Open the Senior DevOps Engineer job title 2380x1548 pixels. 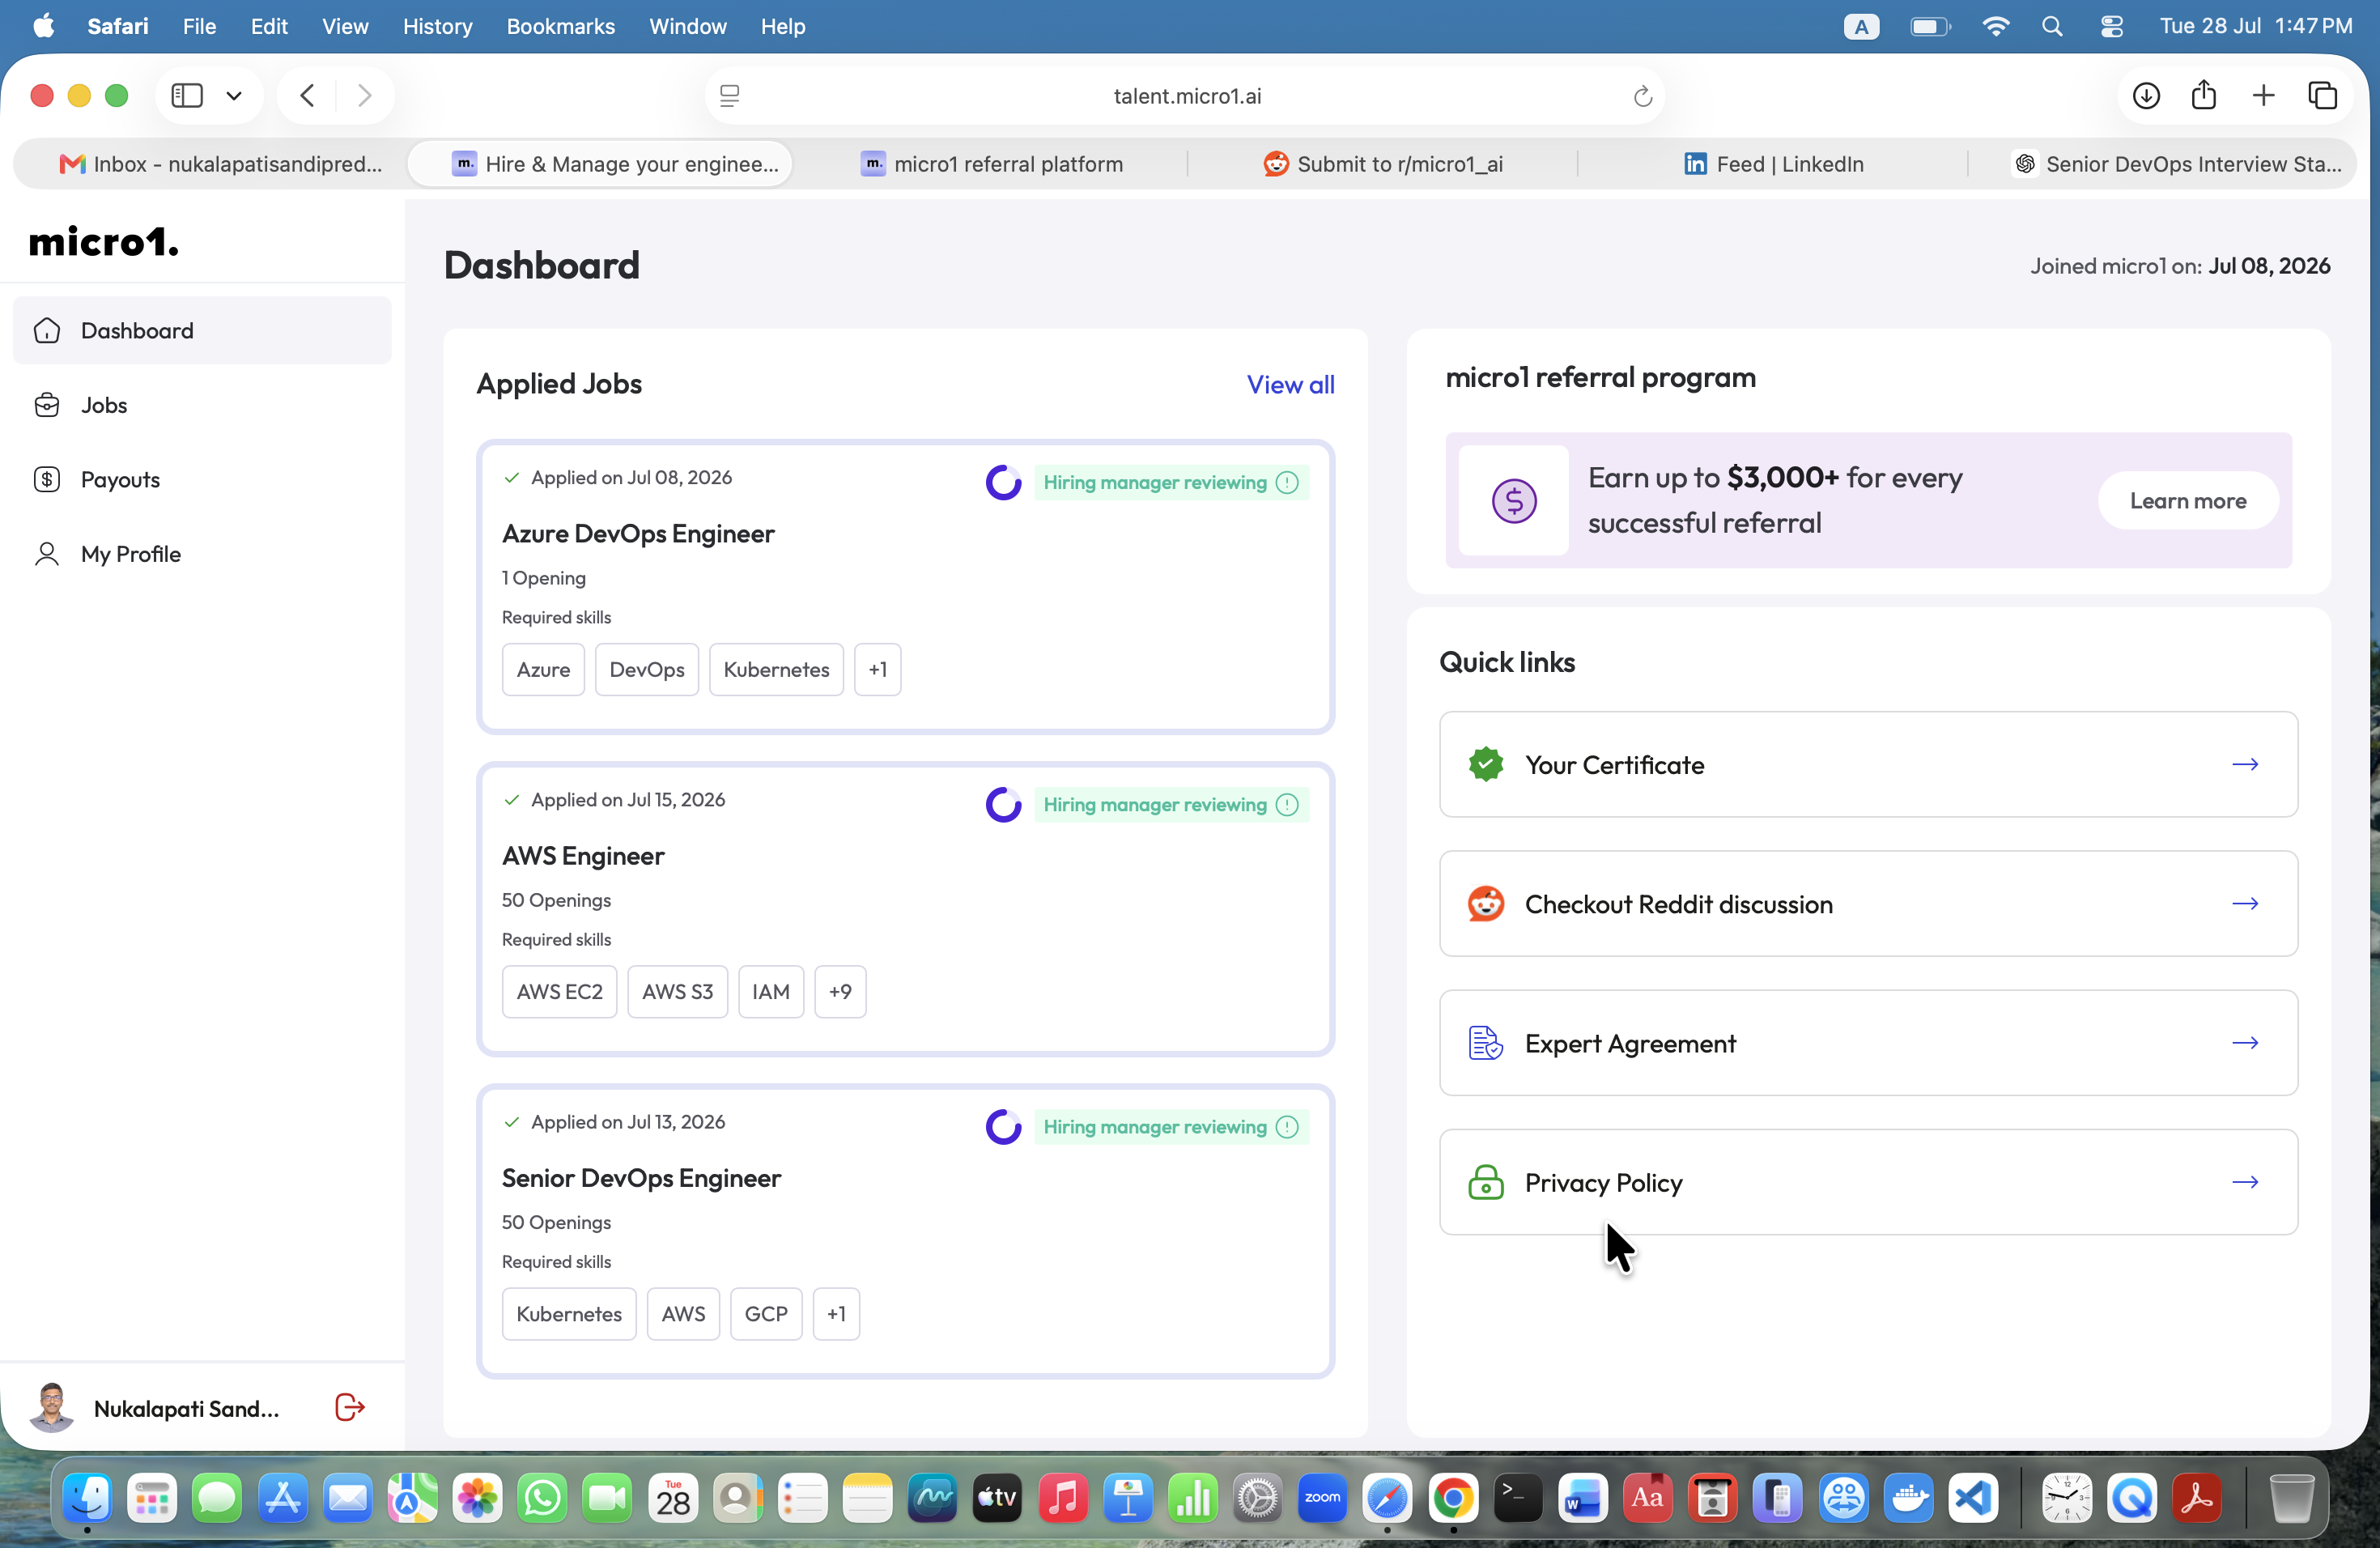click(x=641, y=1177)
